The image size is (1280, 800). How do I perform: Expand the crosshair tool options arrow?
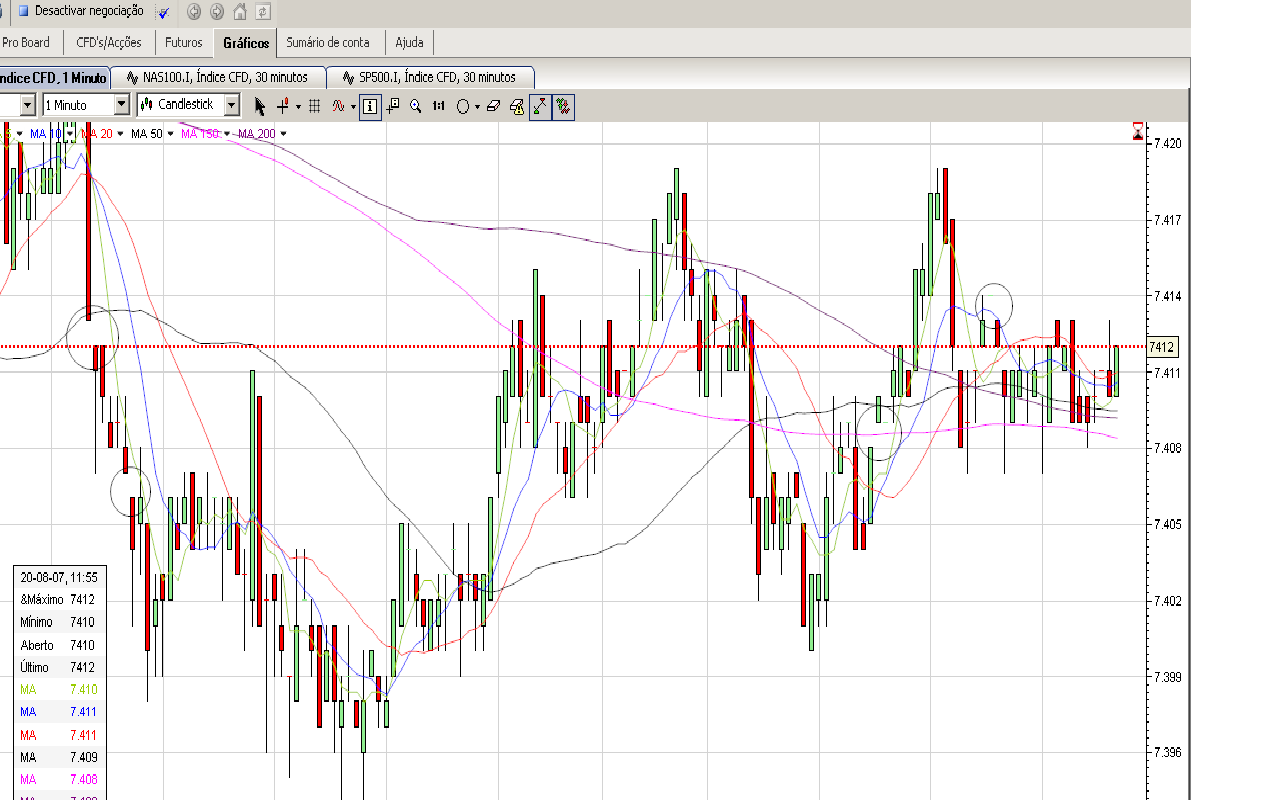point(298,106)
